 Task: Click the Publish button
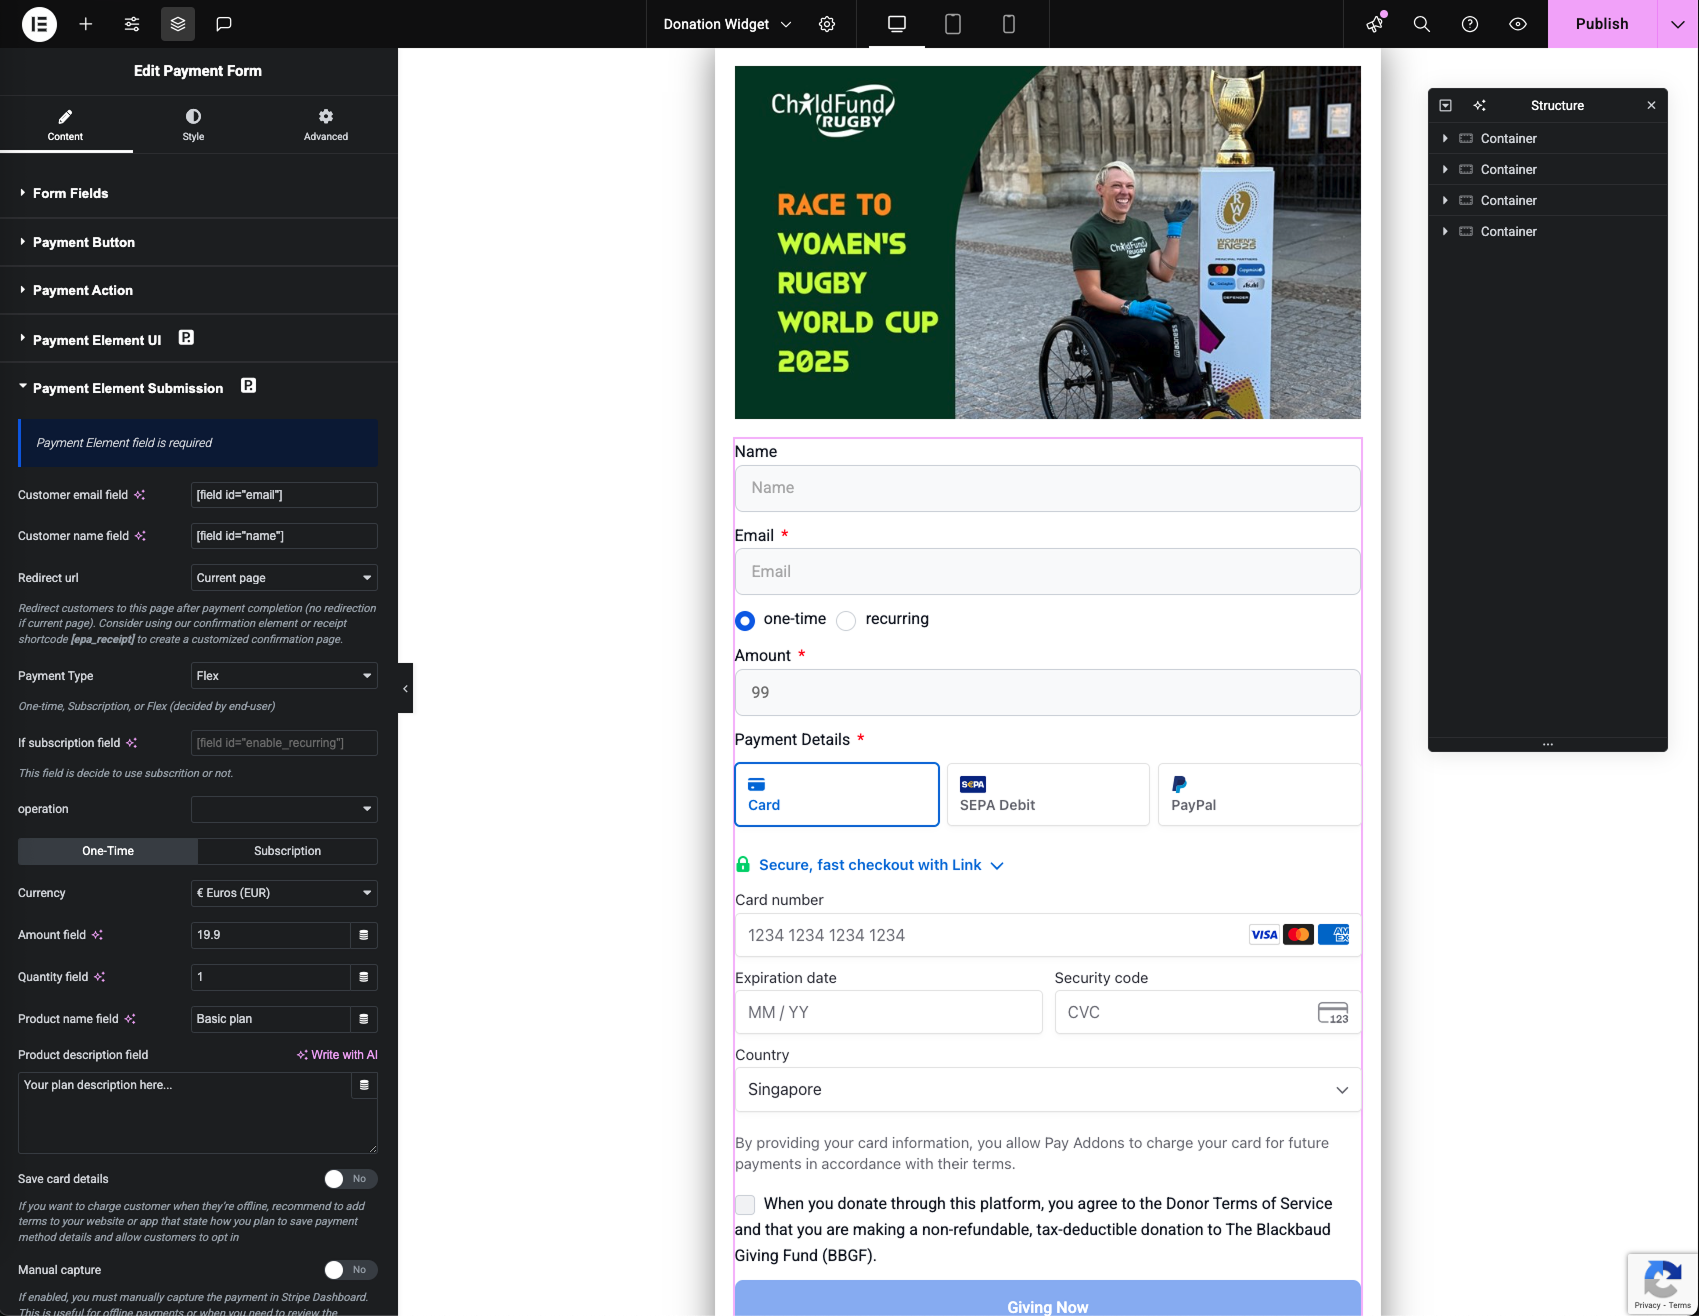click(1601, 24)
